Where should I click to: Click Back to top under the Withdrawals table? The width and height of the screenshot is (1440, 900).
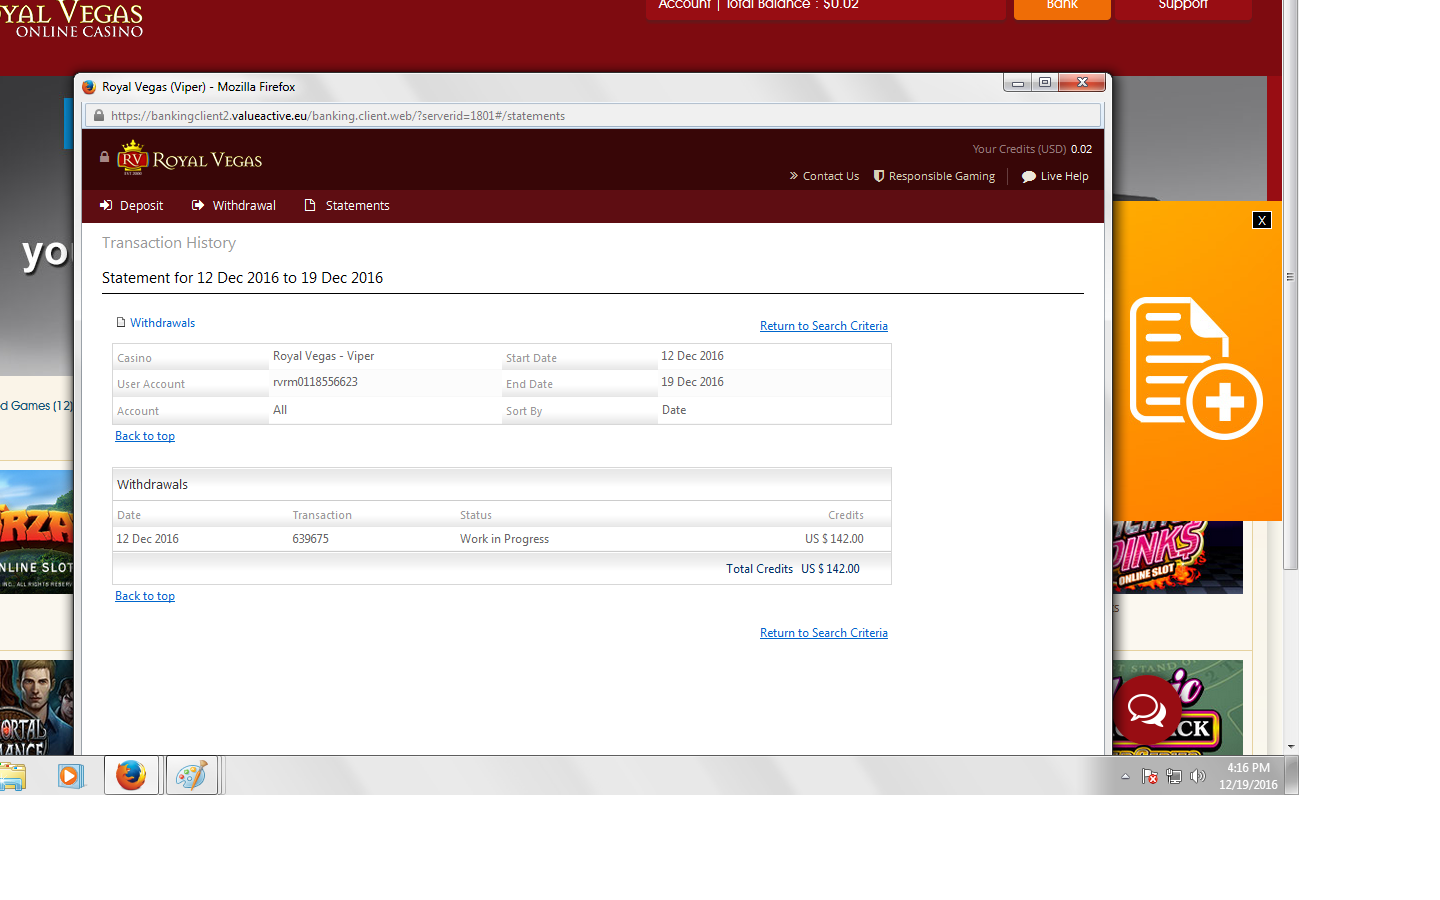(x=145, y=596)
